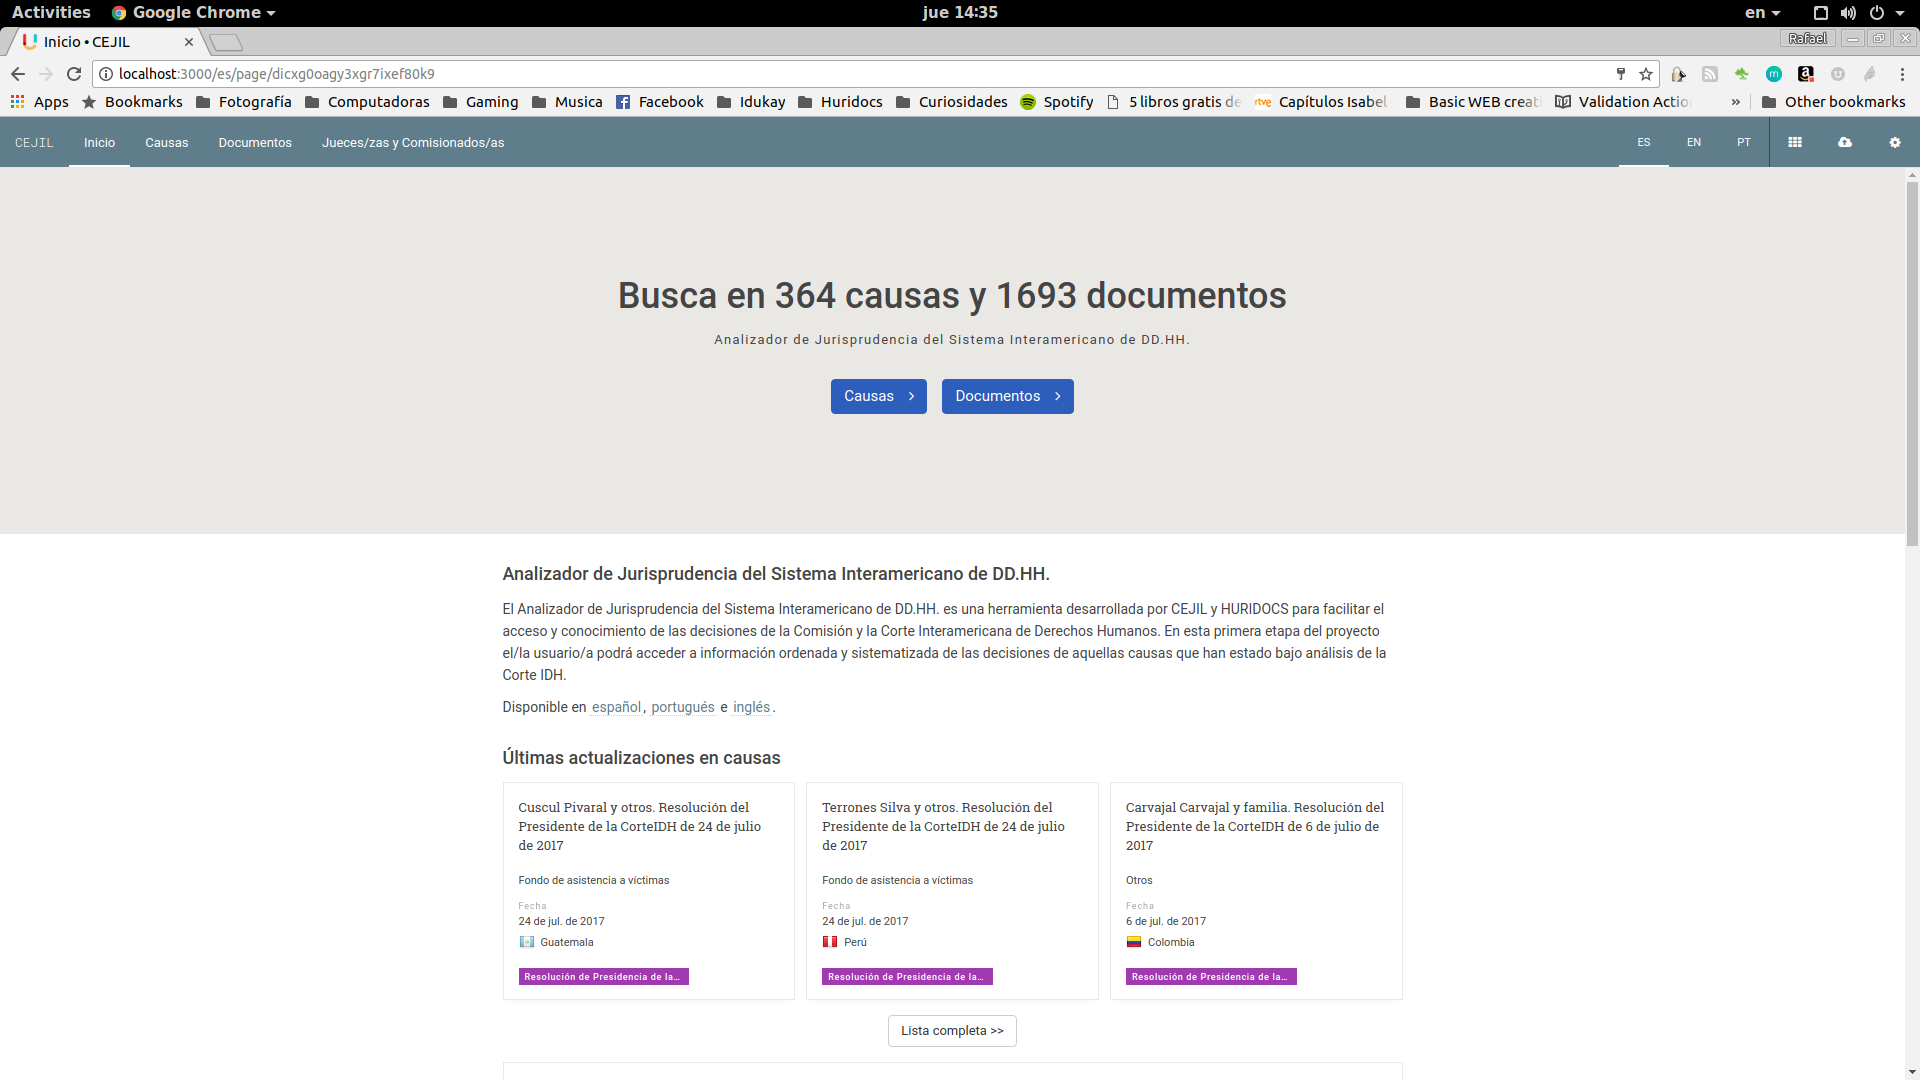Click the green circular extension icon
The width and height of the screenshot is (1920, 1080).
[1774, 74]
